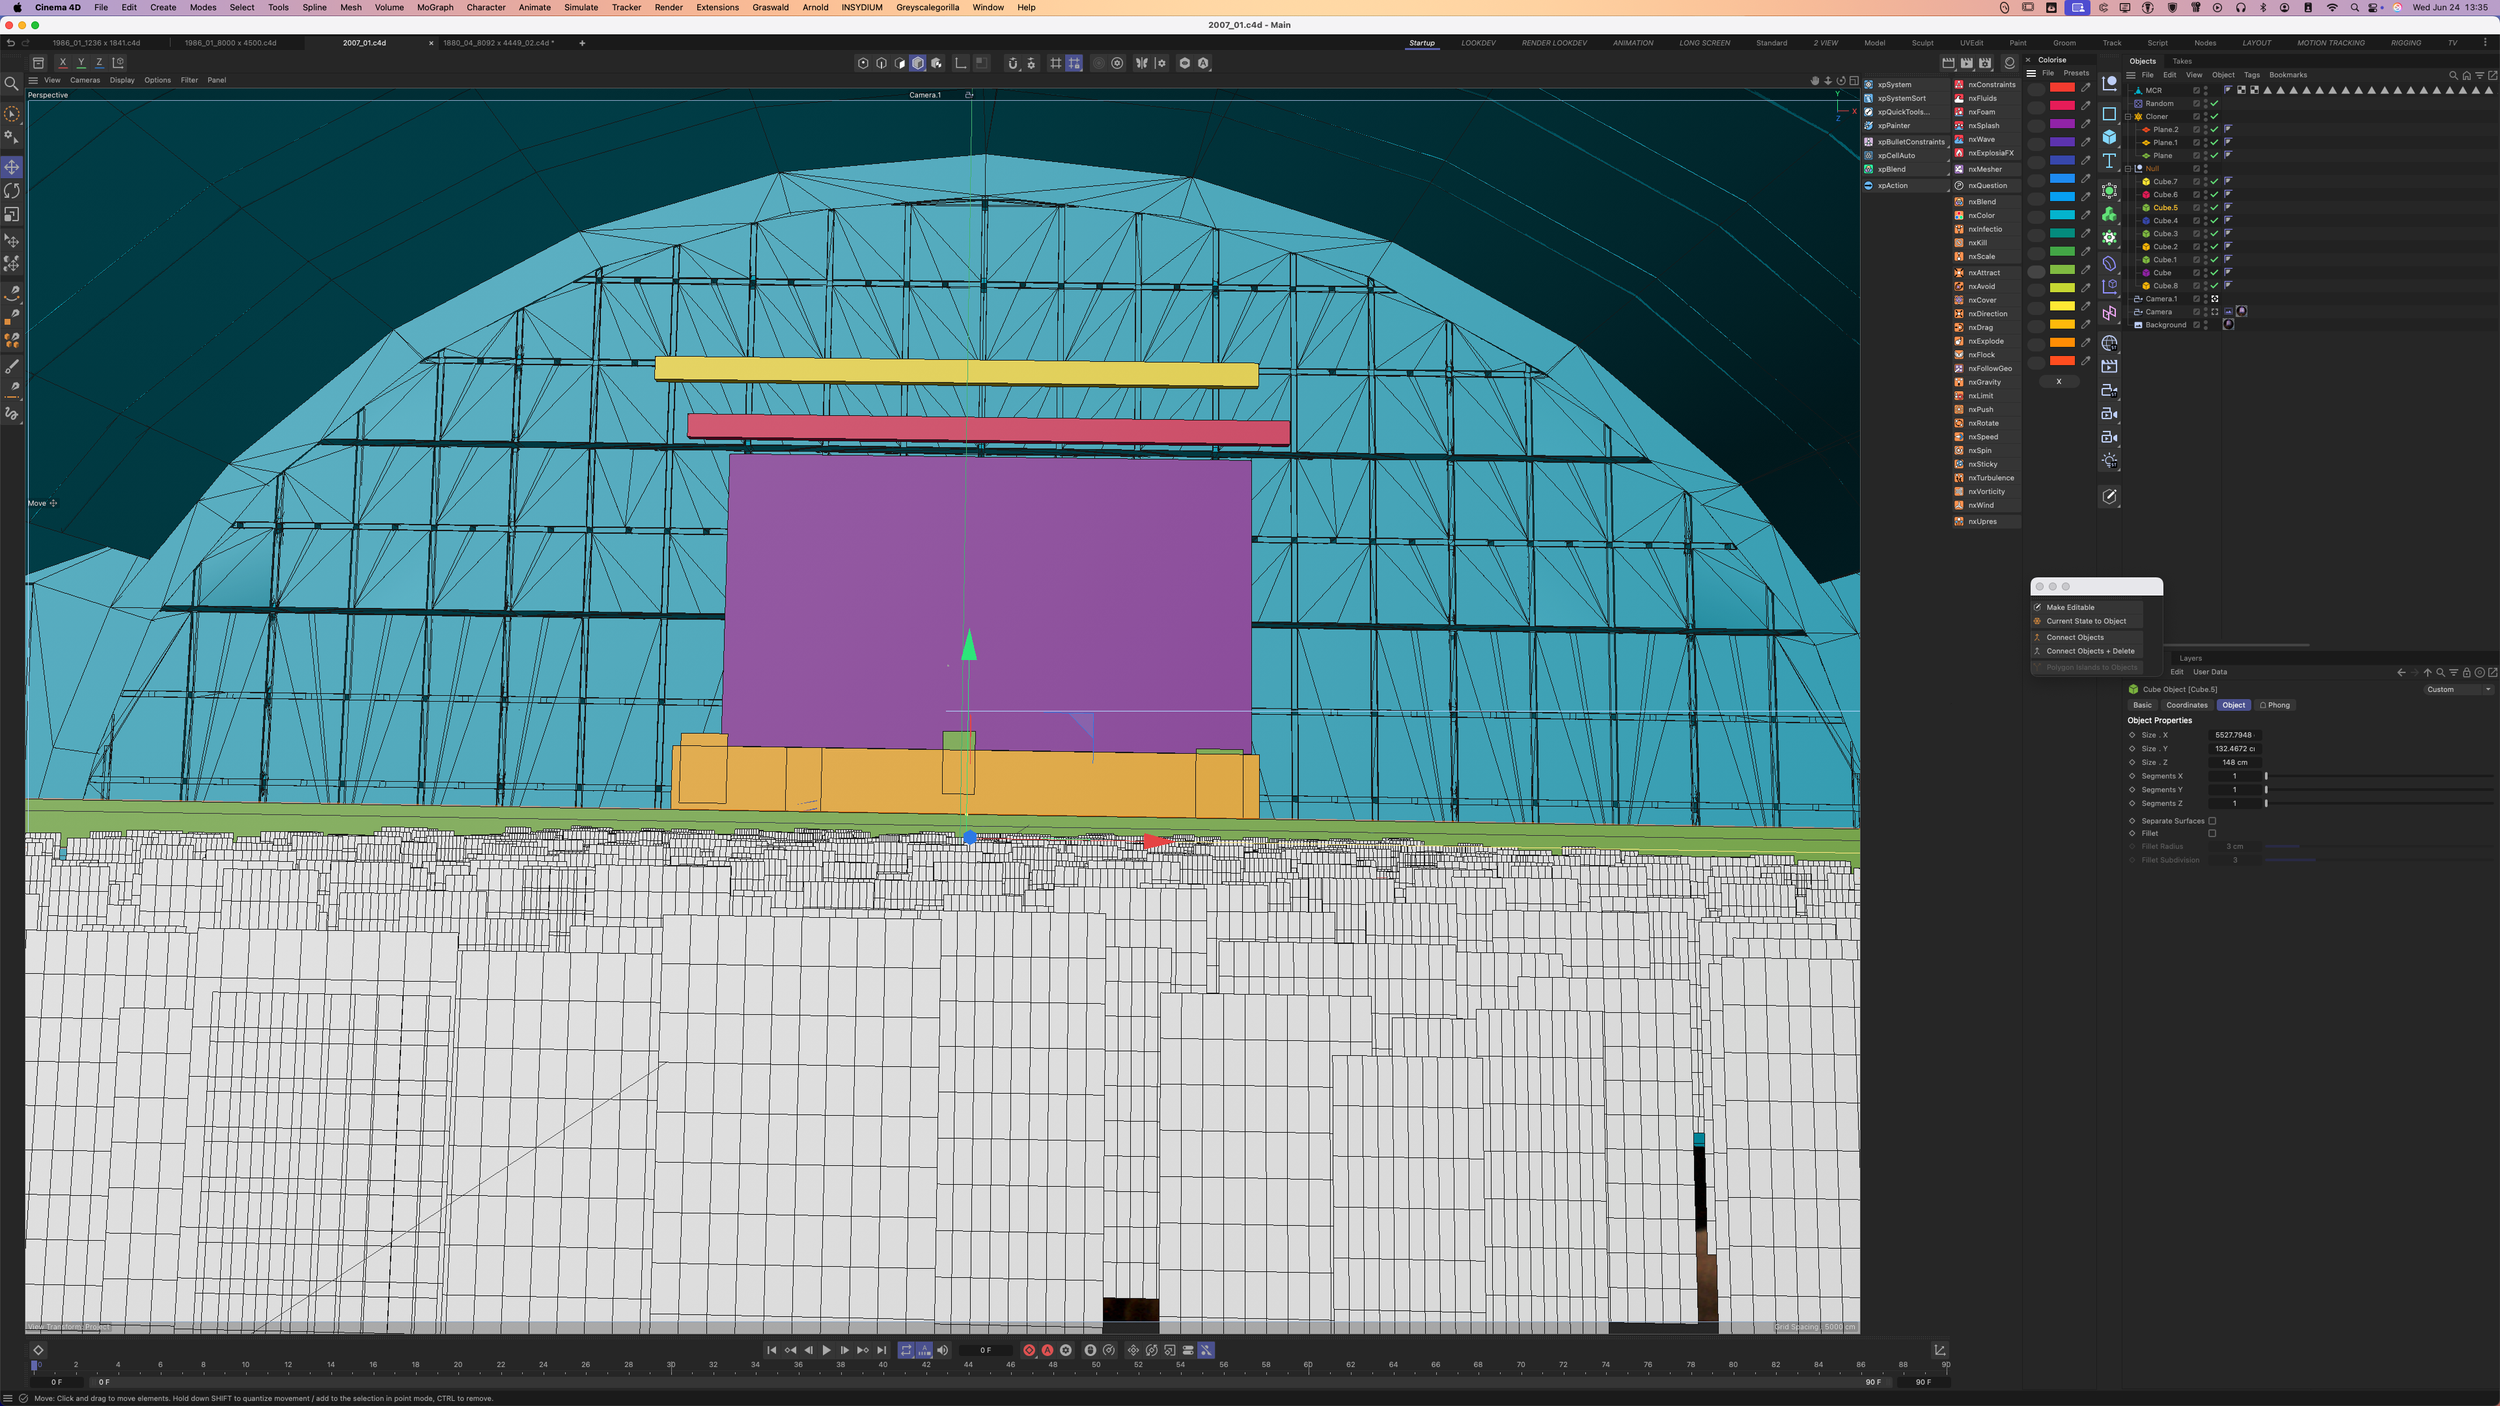Collapse the Cloner hierarchy in Objects manager
Screen dimensions: 2500x1406
click(2128, 116)
